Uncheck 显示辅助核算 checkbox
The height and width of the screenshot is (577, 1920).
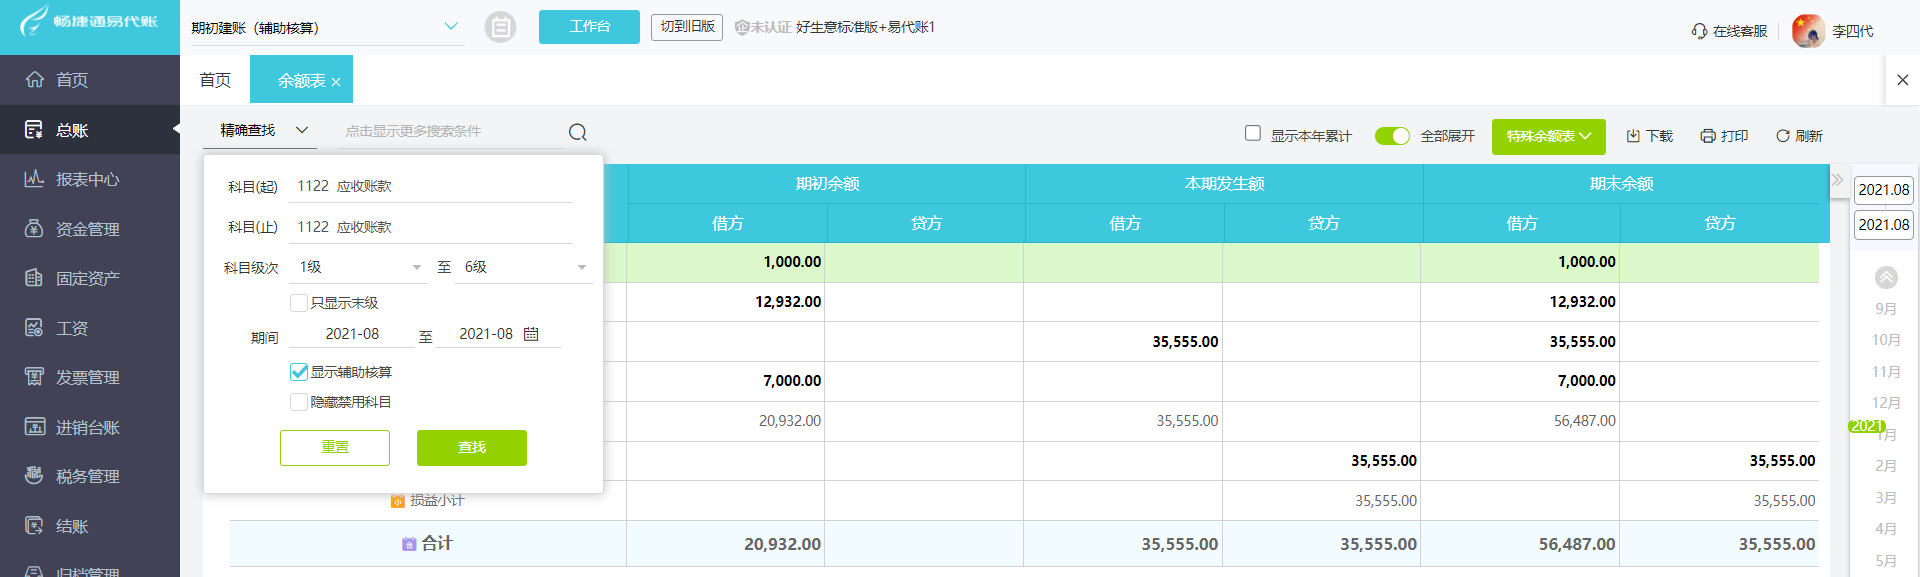click(x=299, y=372)
